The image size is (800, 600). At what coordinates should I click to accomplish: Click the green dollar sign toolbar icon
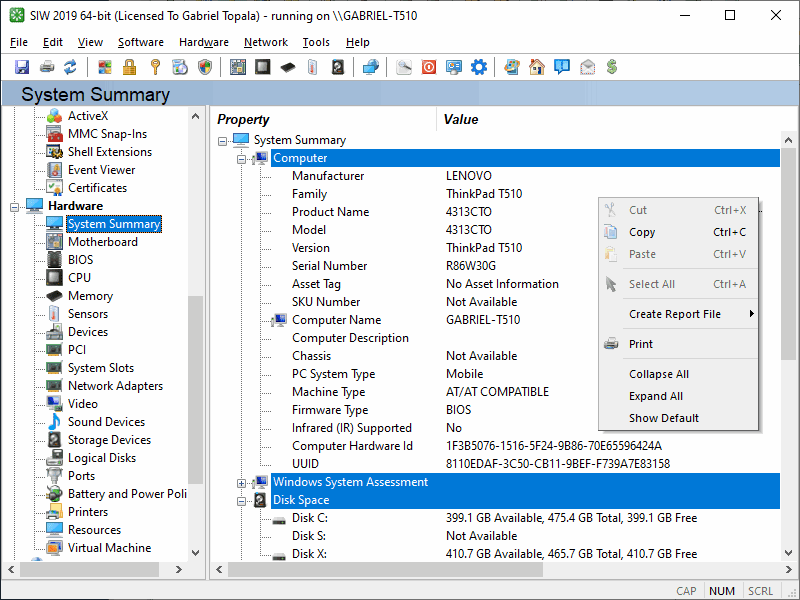tap(612, 67)
